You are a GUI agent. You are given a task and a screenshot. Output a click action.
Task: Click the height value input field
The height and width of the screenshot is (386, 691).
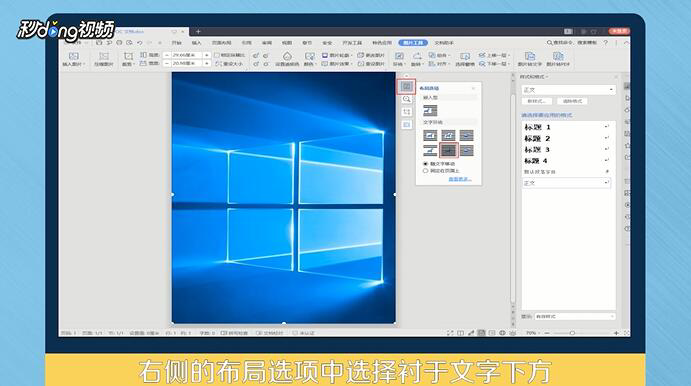(187, 55)
